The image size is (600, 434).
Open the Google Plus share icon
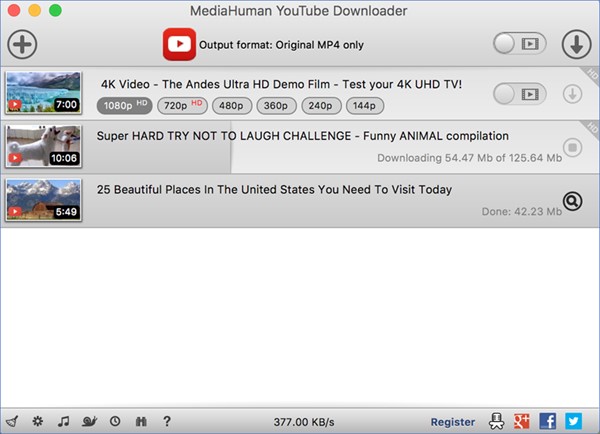[x=522, y=421]
